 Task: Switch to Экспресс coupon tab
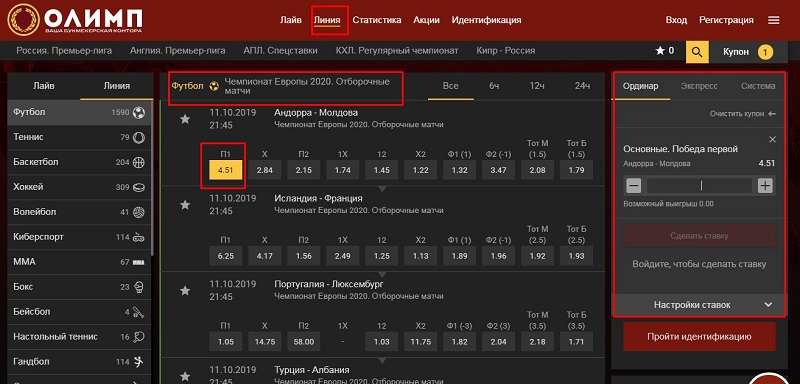tap(699, 86)
